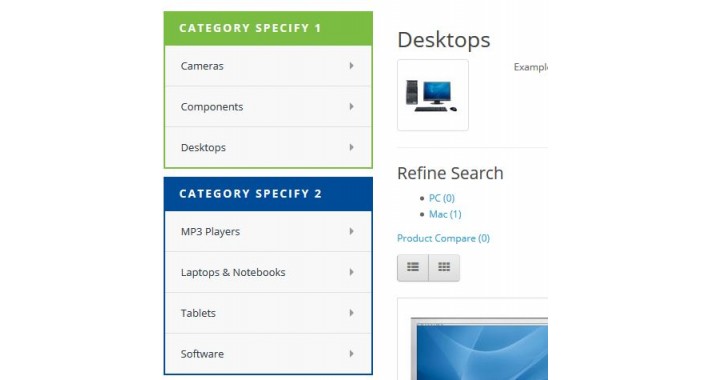Follow the Mac (1) refine link
Viewport: 710px width, 380px height.
[x=445, y=214]
